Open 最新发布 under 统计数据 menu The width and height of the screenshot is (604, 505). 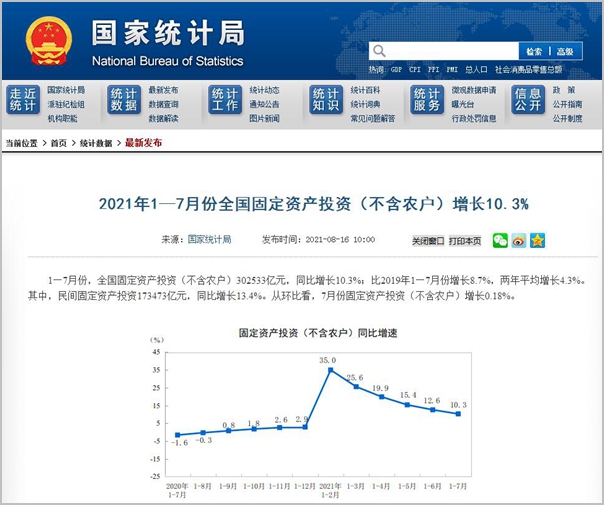[x=163, y=90]
